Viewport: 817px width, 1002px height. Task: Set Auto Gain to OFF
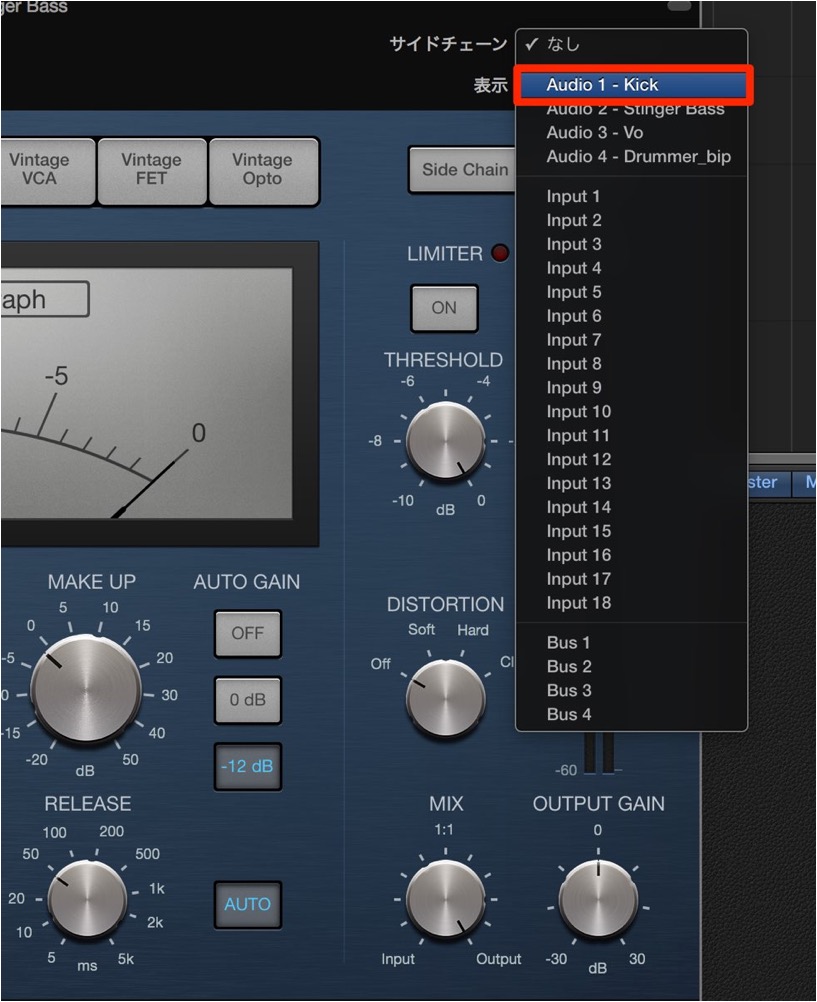(x=248, y=634)
